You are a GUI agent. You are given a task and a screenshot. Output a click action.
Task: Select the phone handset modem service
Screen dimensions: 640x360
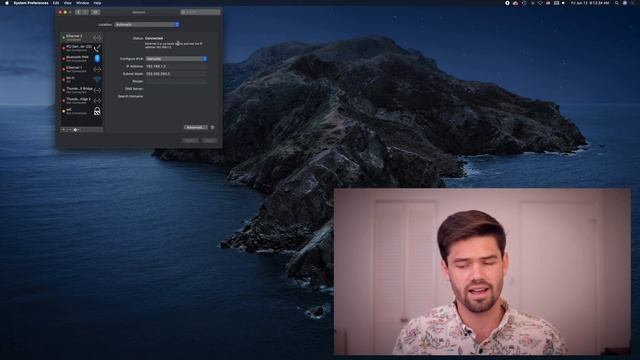pyautogui.click(x=82, y=48)
